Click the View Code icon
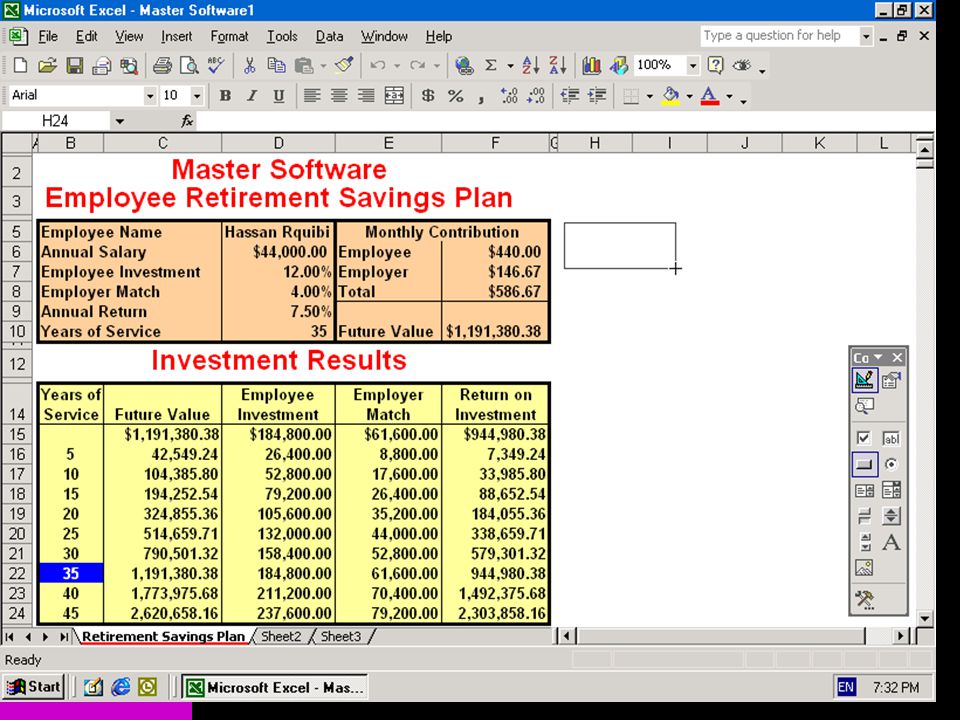 point(864,406)
